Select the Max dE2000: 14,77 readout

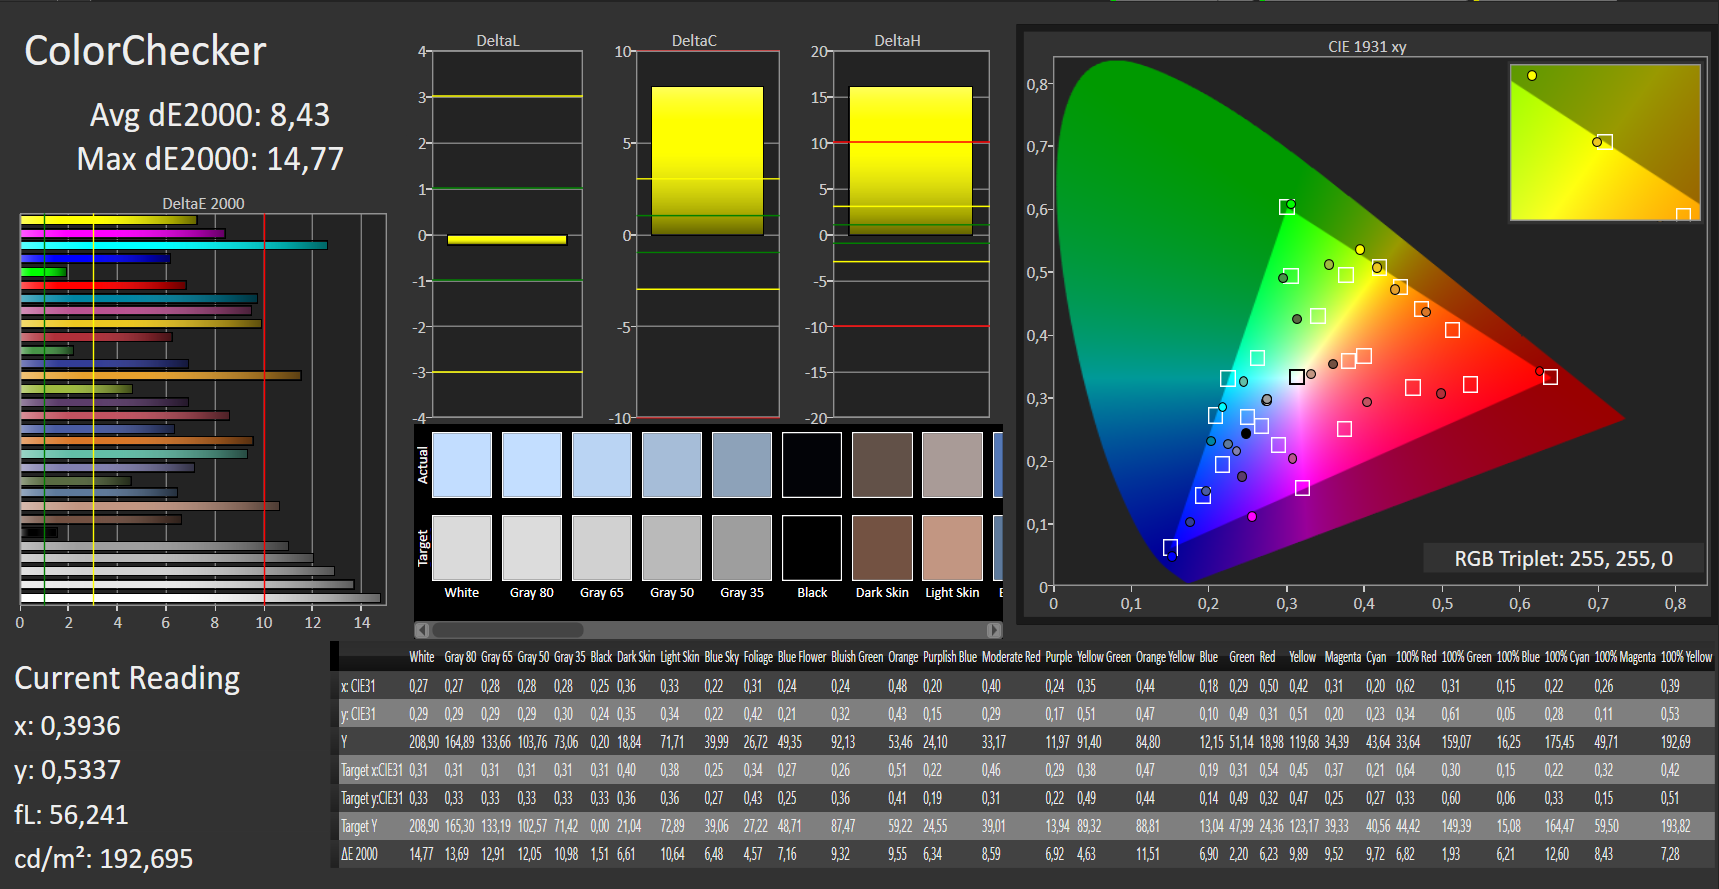point(210,159)
